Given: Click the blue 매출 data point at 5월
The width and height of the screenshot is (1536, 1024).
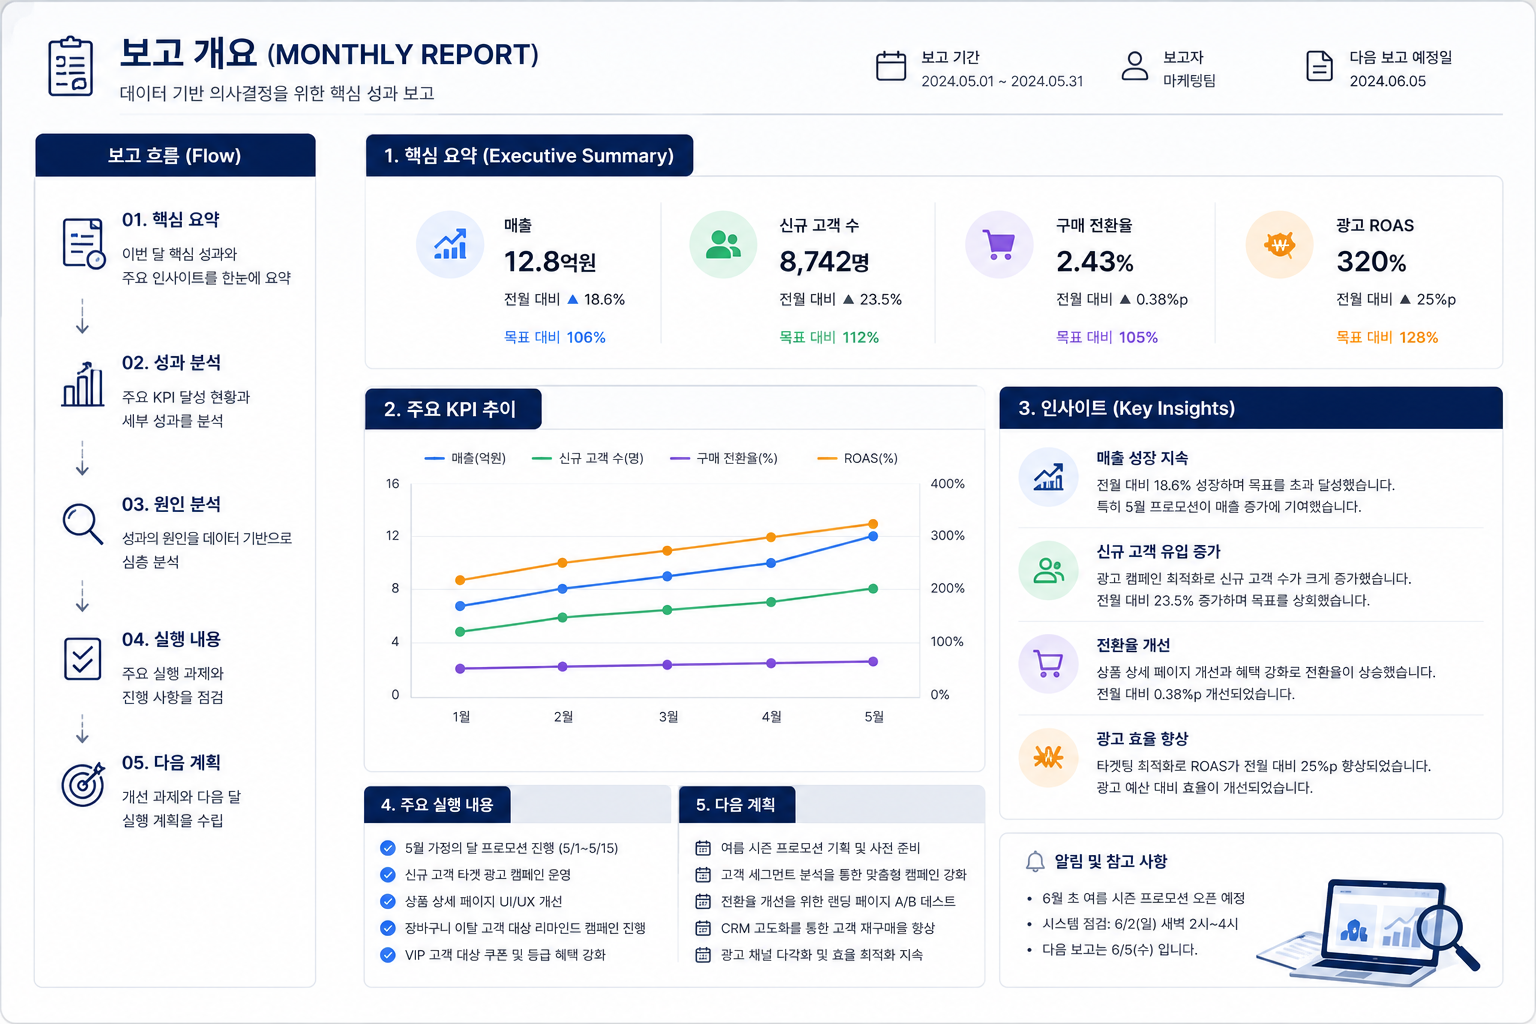Looking at the screenshot, I should coord(873,536).
